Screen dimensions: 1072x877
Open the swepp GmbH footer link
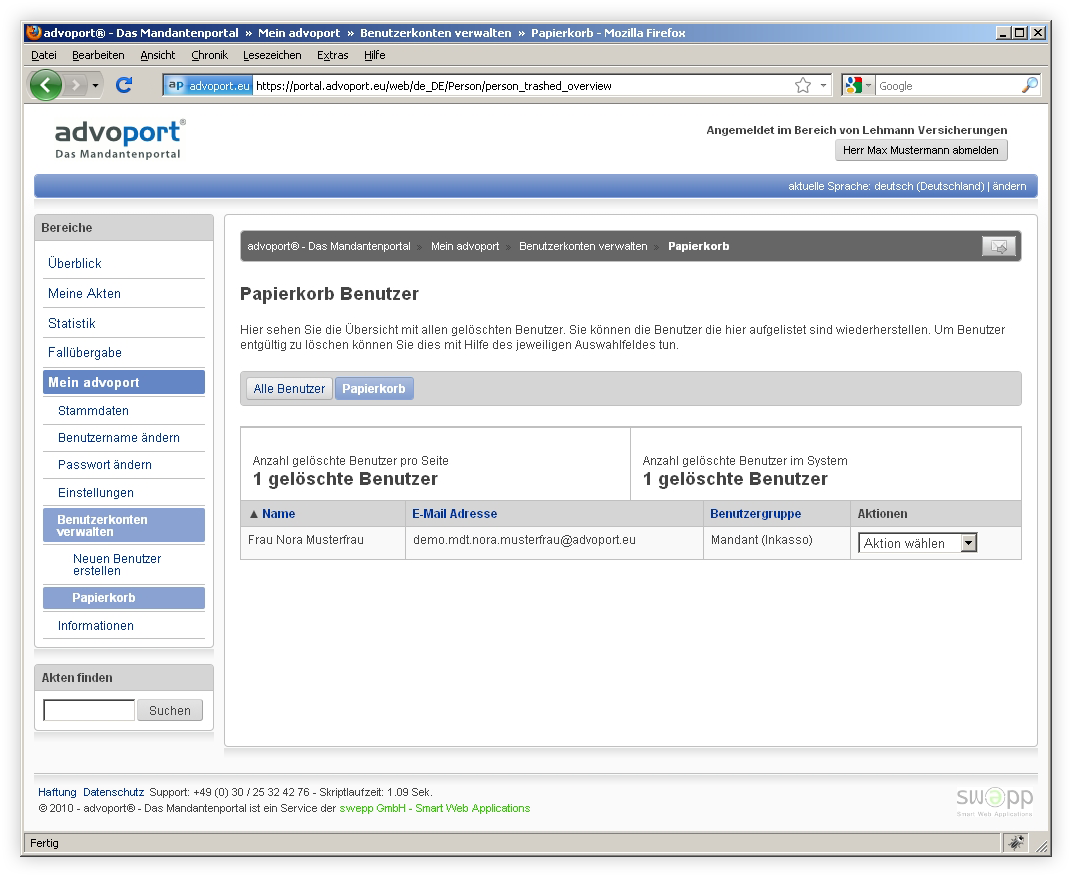click(x=435, y=808)
